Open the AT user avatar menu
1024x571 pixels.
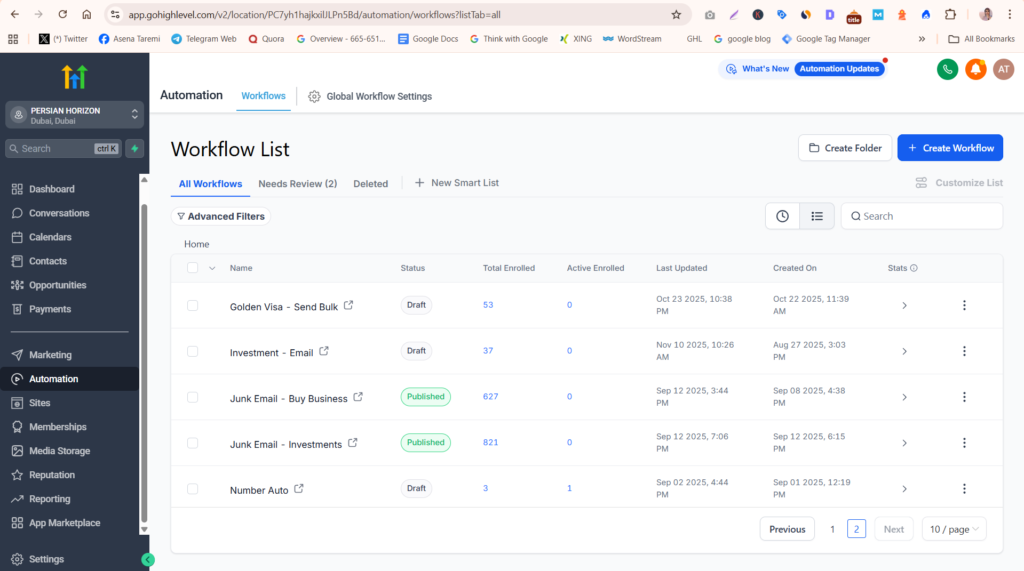click(1004, 69)
